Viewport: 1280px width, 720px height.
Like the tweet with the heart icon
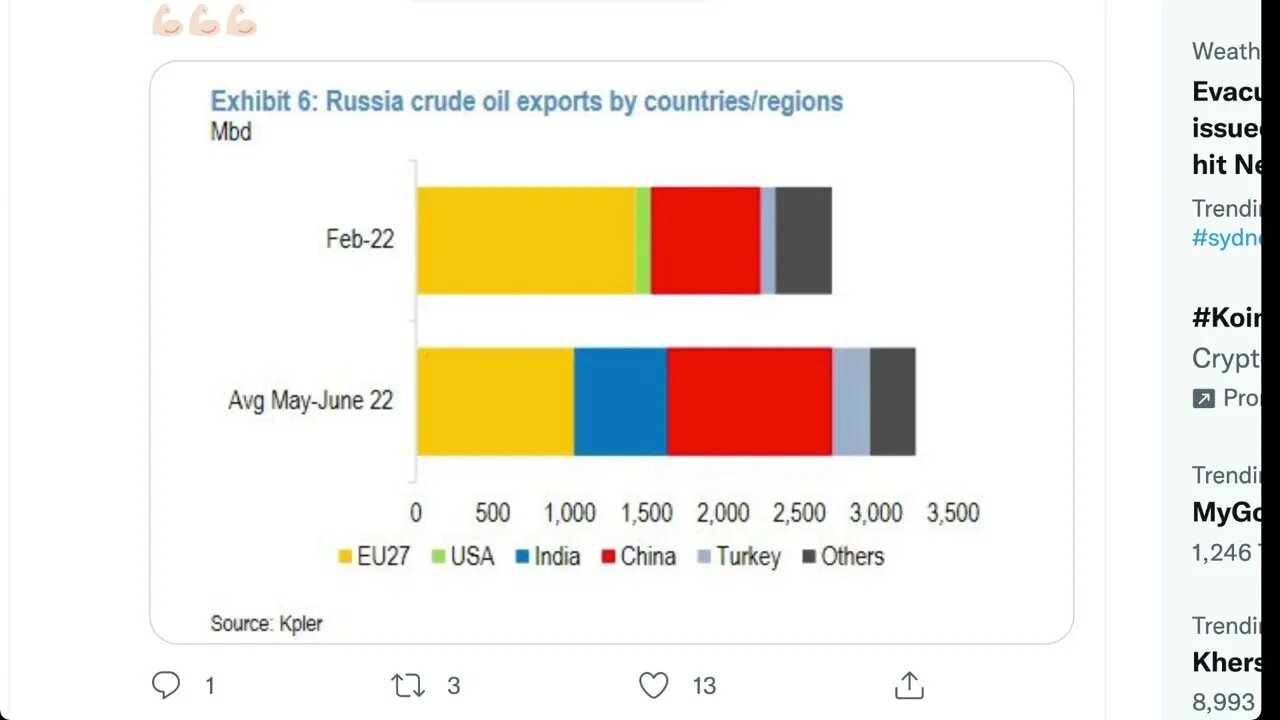pyautogui.click(x=653, y=685)
